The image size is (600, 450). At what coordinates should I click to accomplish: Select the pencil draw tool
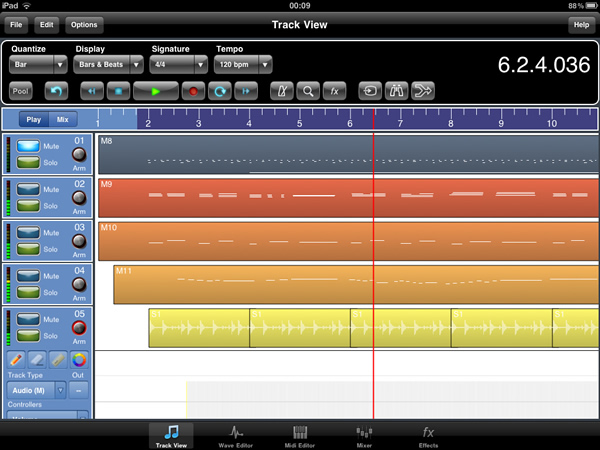click(x=16, y=360)
